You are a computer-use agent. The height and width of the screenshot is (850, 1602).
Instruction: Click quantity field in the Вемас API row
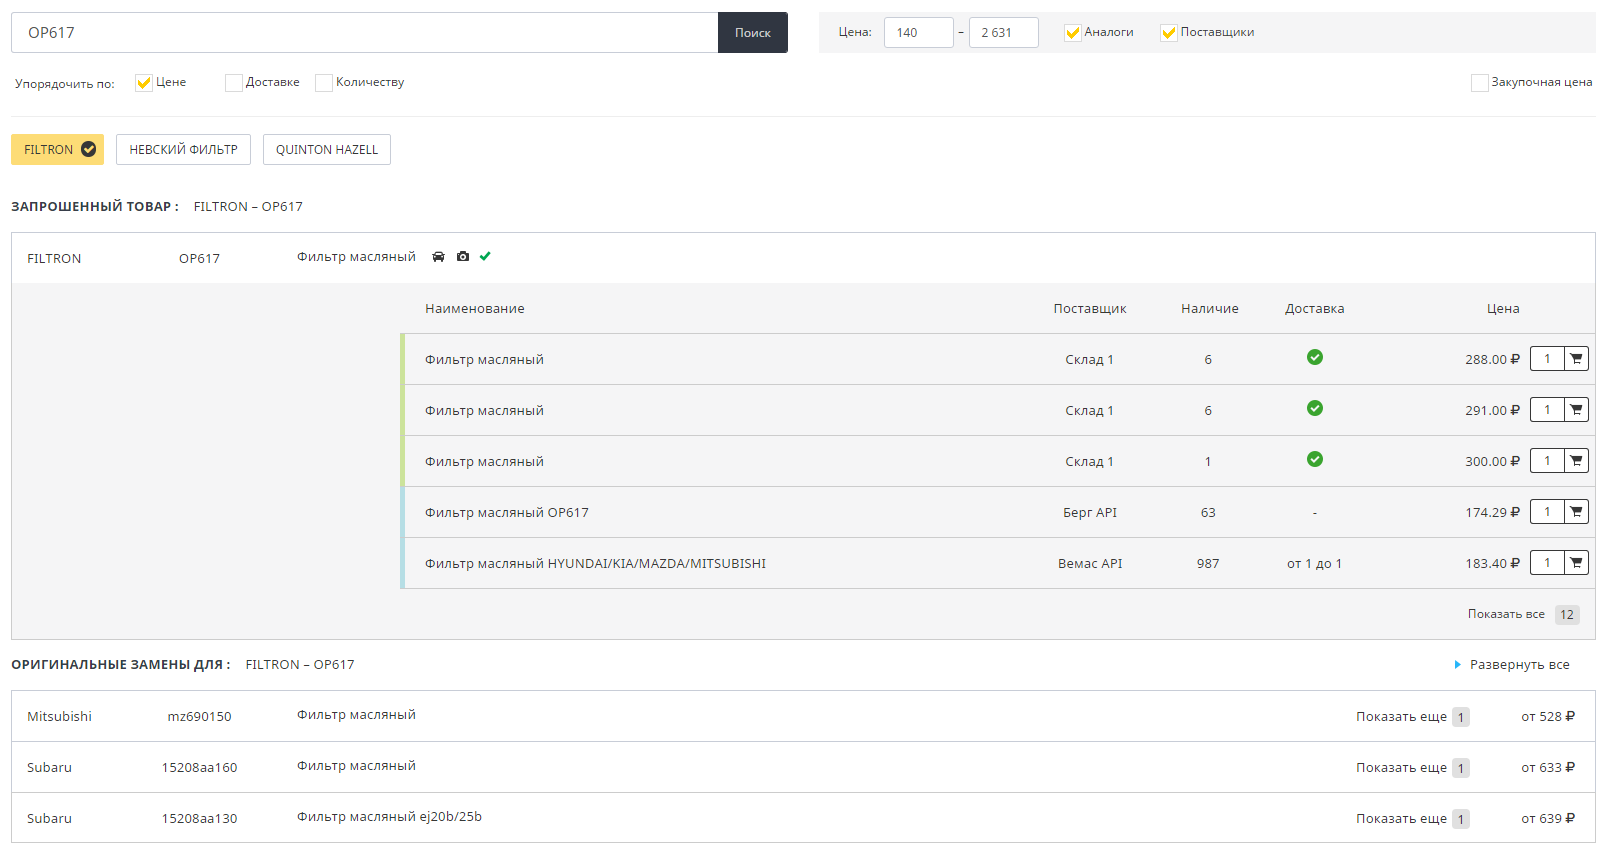click(x=1548, y=563)
